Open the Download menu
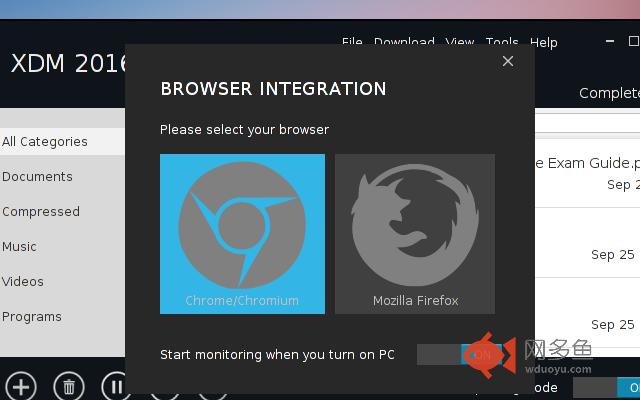640x400 pixels. point(404,41)
